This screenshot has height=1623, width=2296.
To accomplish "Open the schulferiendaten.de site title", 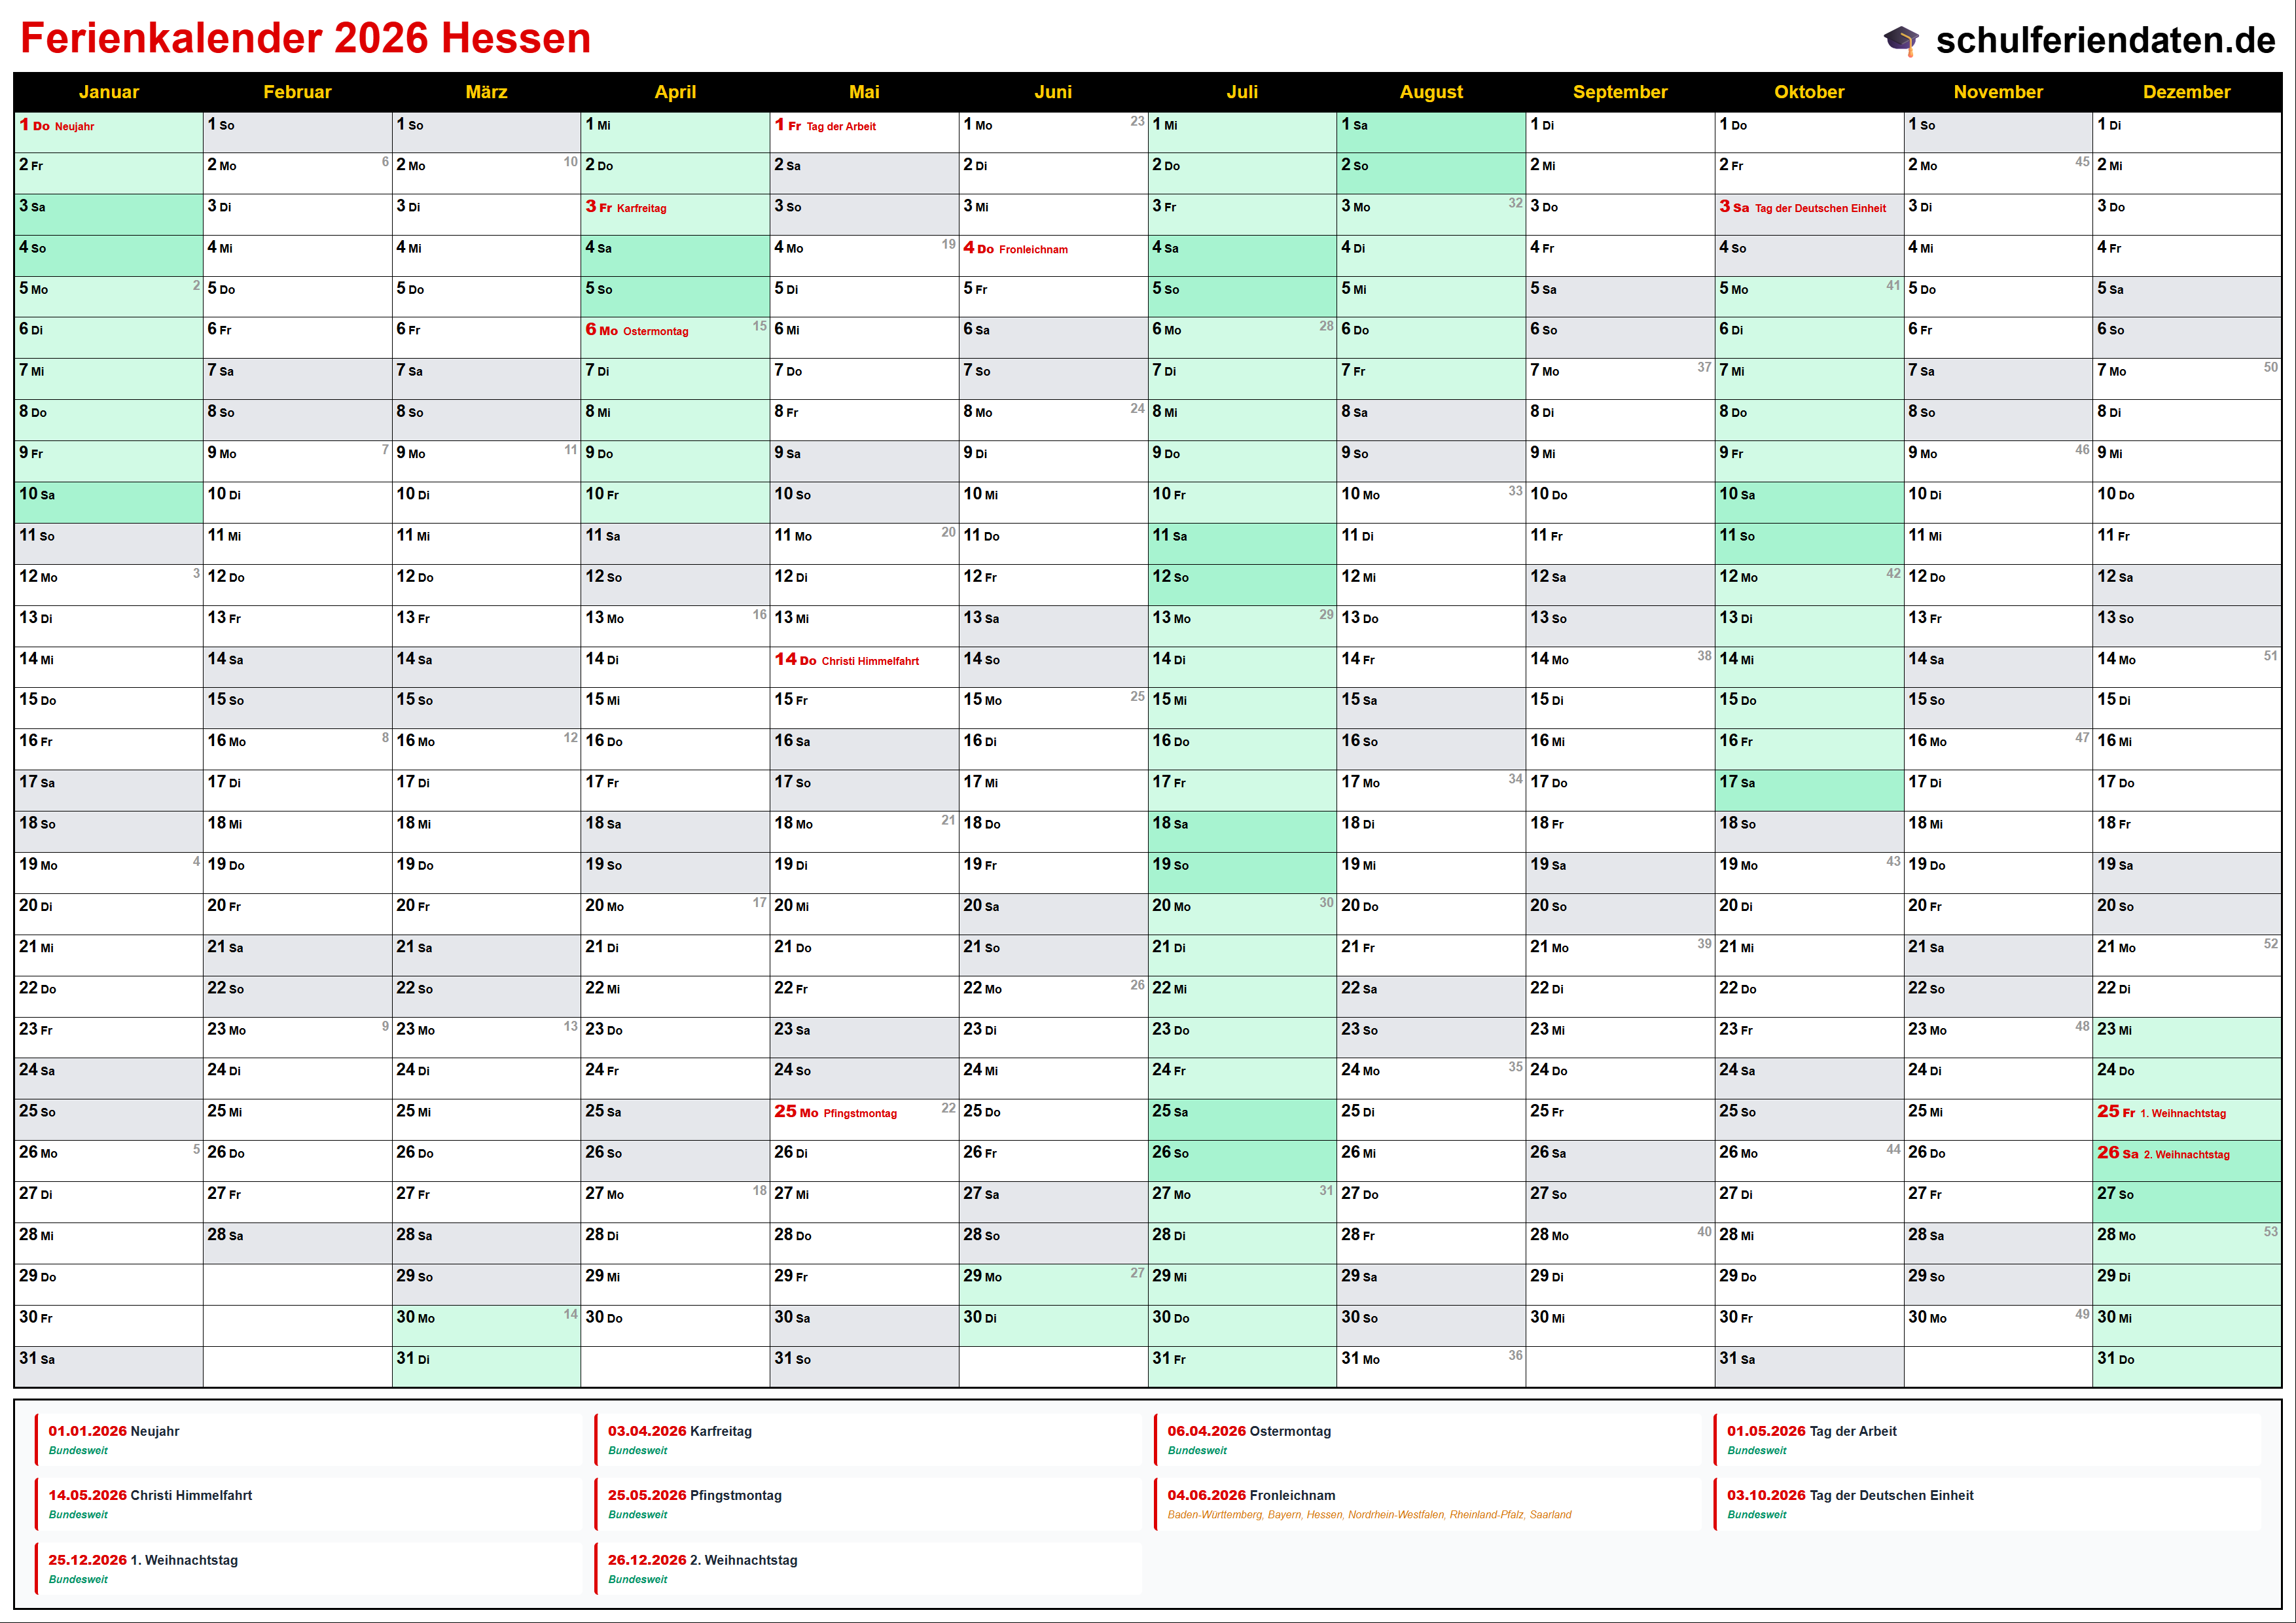I will tap(2105, 40).
